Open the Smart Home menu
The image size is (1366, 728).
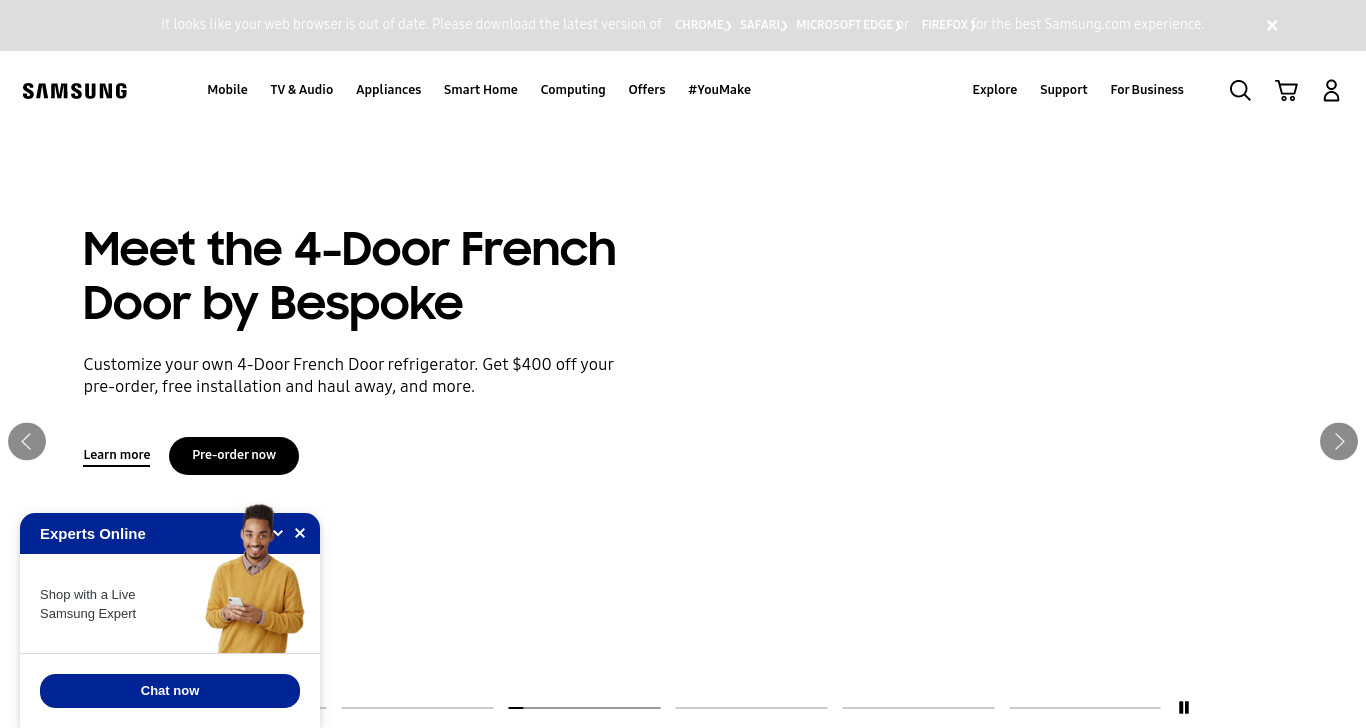coord(481,90)
